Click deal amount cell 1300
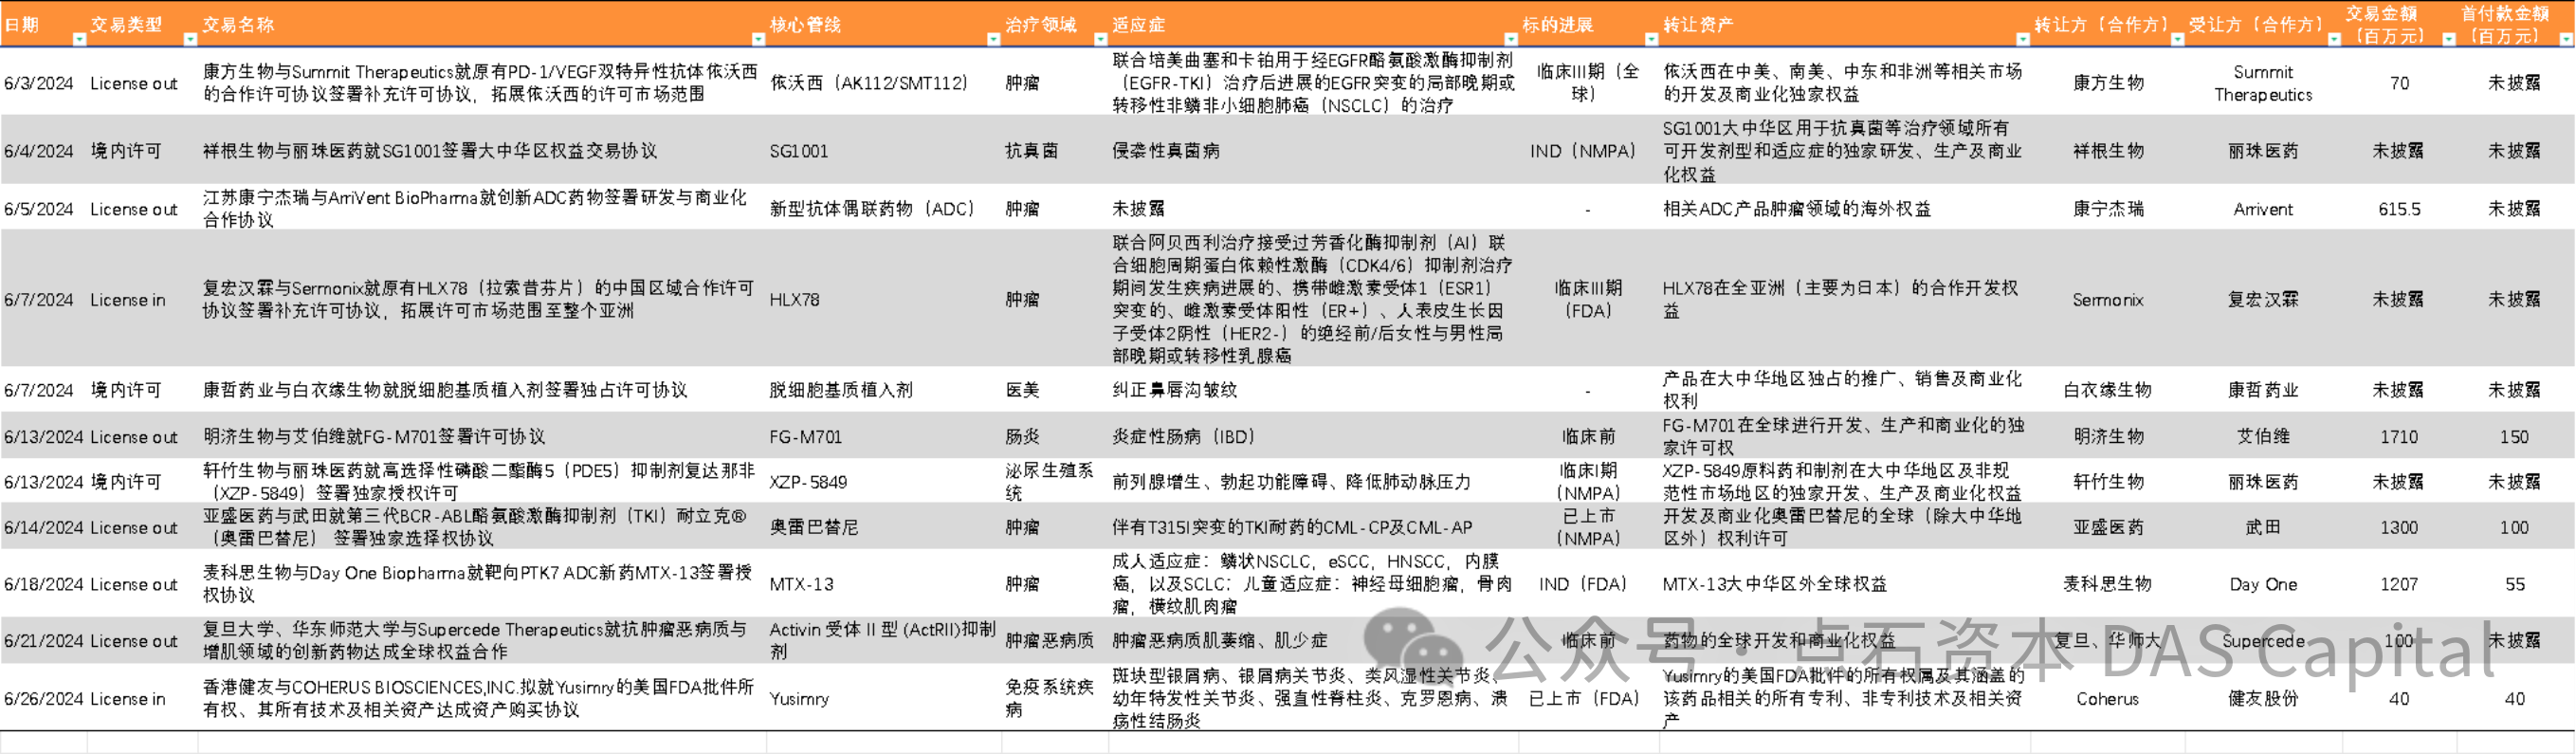 coord(2399,528)
